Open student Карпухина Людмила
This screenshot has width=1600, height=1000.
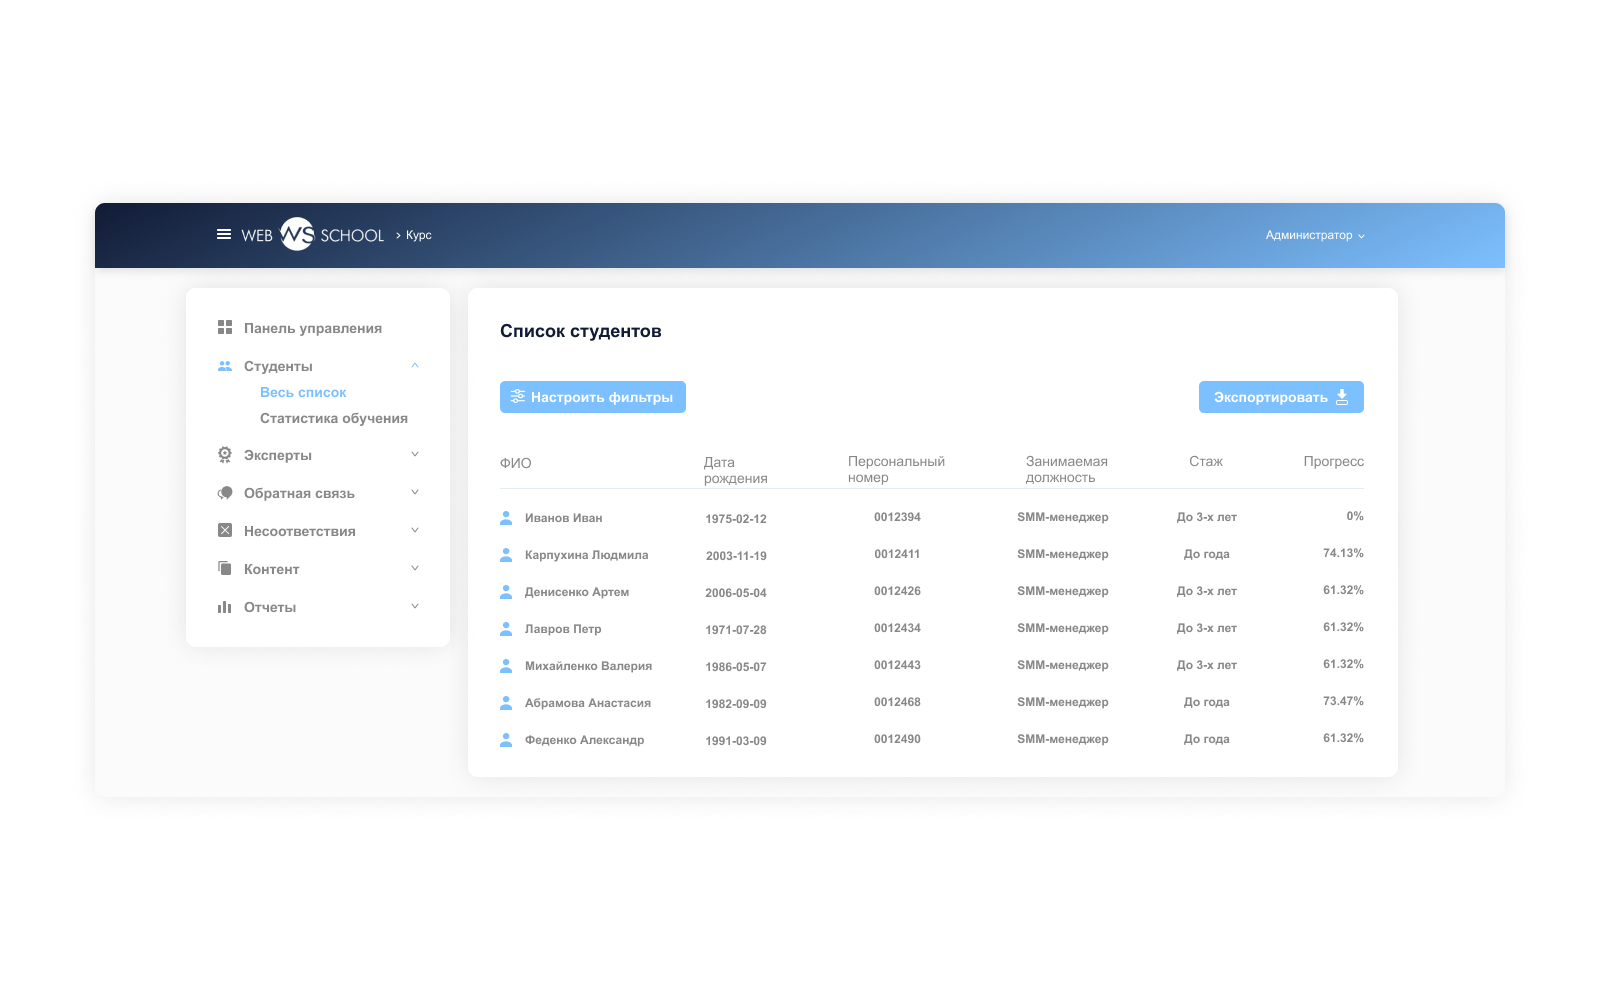[587, 555]
